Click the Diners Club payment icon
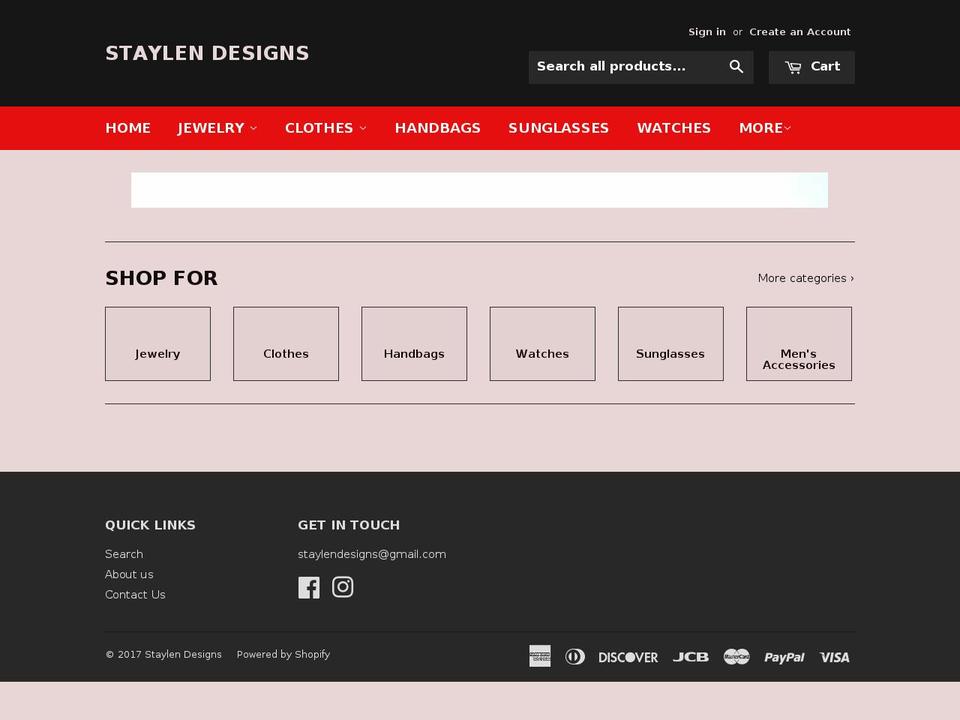Image resolution: width=960 pixels, height=720 pixels. (x=575, y=657)
